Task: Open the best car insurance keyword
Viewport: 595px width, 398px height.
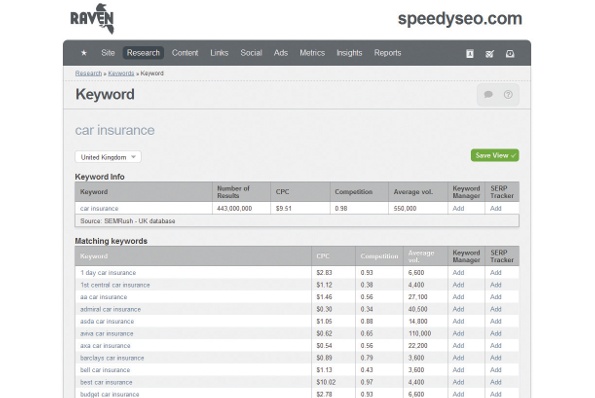Action: [106, 382]
